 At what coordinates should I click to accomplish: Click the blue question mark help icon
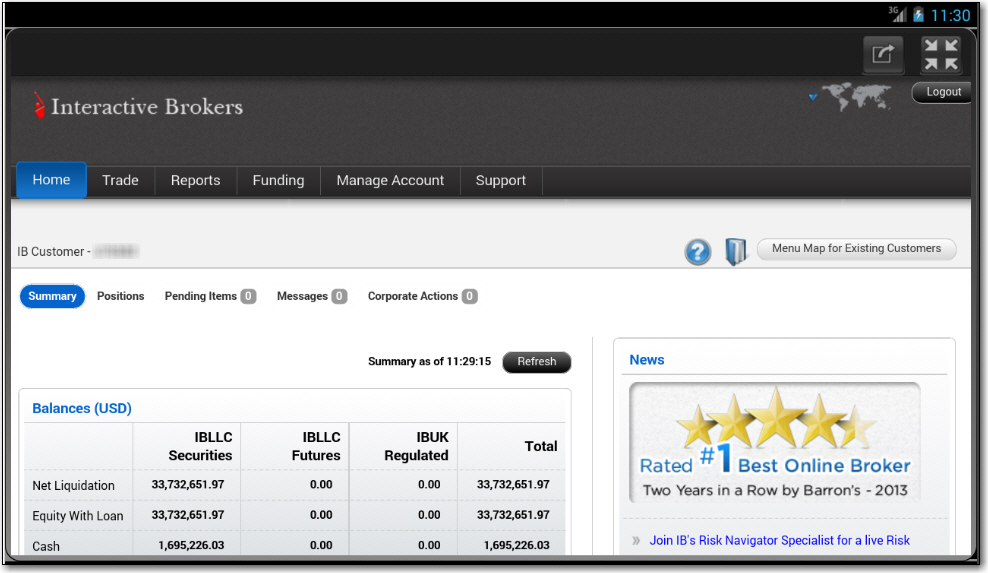point(698,252)
